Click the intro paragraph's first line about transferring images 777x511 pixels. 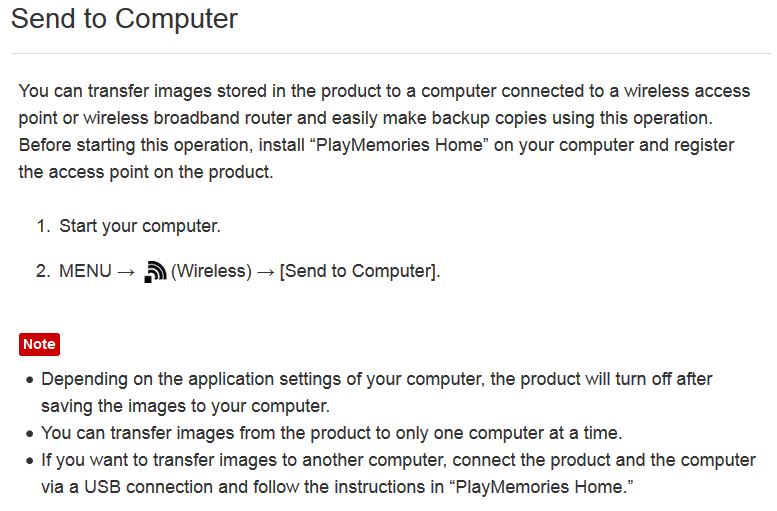coord(384,91)
